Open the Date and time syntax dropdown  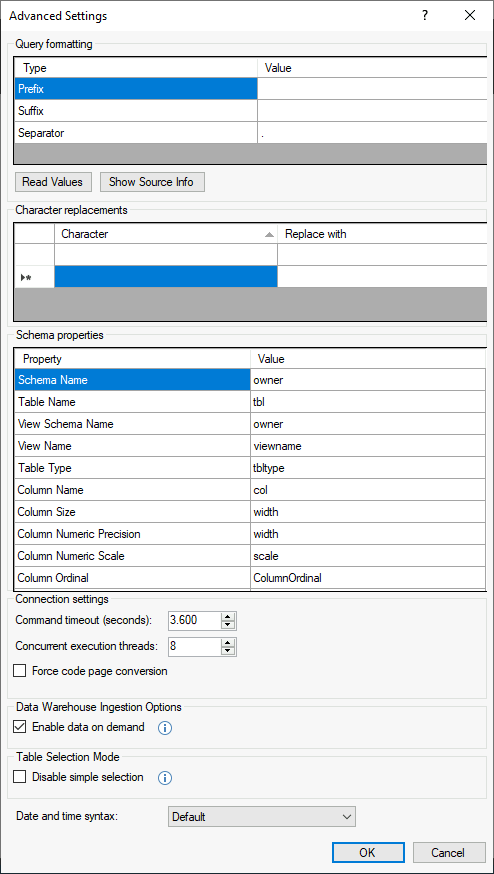[x=261, y=817]
